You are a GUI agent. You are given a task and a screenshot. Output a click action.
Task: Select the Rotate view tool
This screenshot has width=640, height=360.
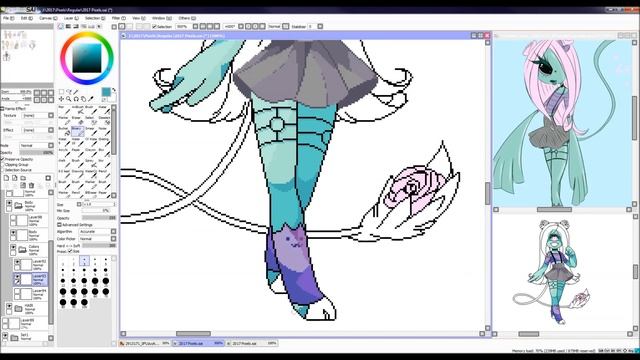coord(76,99)
